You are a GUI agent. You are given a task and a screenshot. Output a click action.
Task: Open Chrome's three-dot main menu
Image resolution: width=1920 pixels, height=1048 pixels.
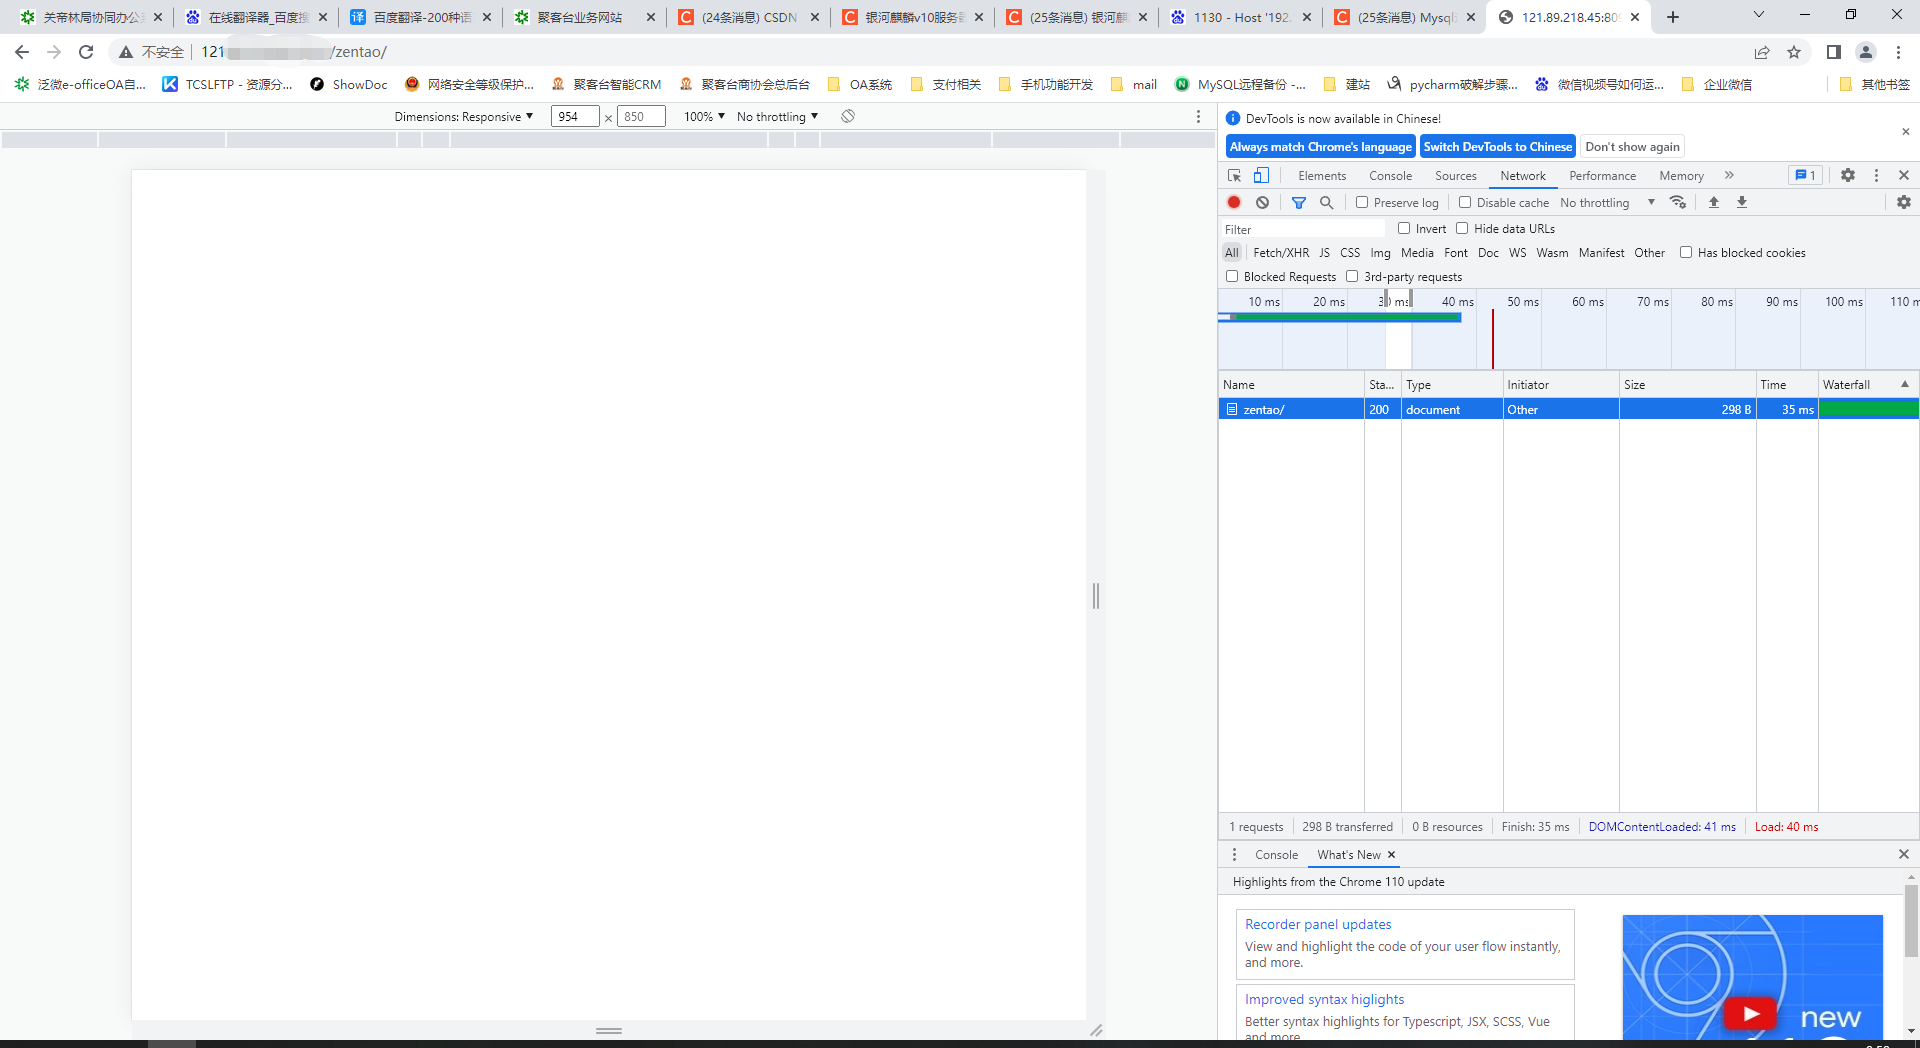(x=1898, y=52)
